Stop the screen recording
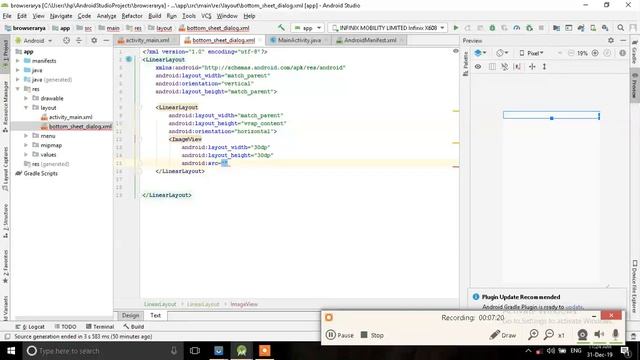This screenshot has height=360, width=640. pyautogui.click(x=372, y=335)
